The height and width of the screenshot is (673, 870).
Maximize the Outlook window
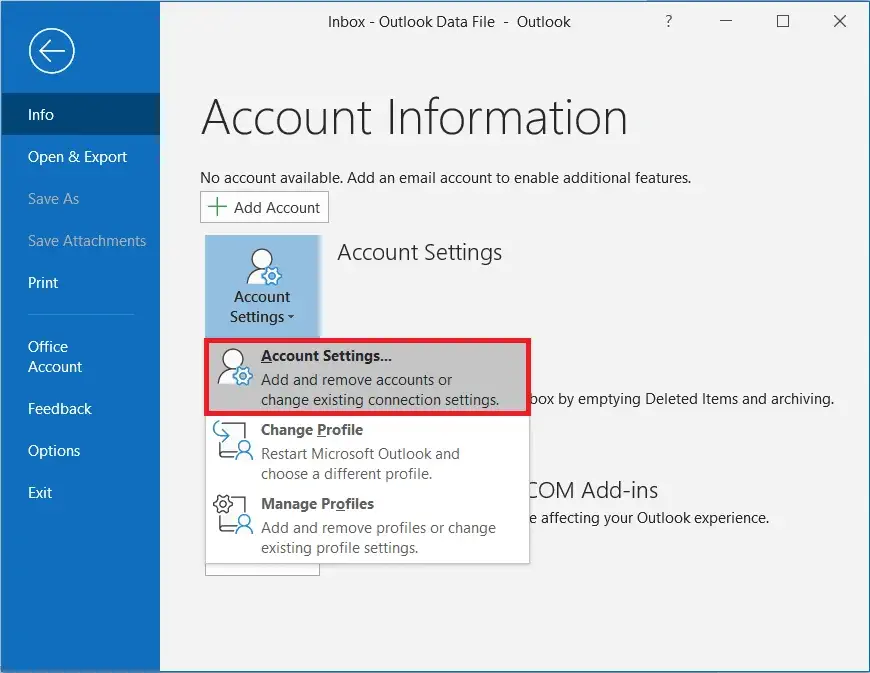(x=783, y=21)
